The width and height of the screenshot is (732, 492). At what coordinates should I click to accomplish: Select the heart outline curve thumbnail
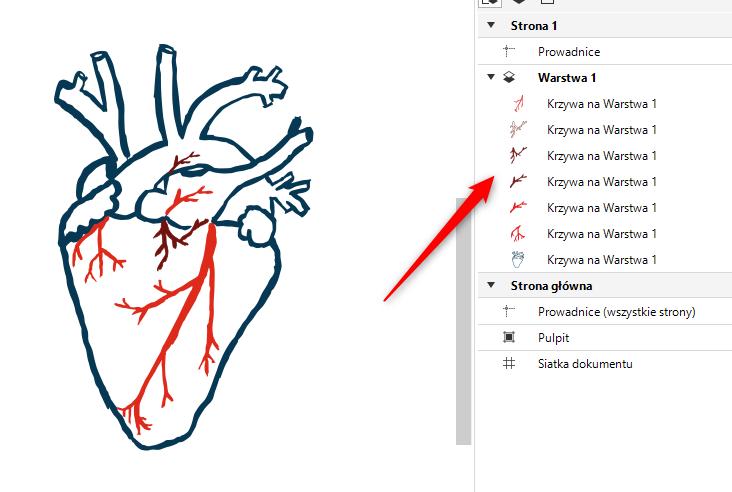[517, 260]
